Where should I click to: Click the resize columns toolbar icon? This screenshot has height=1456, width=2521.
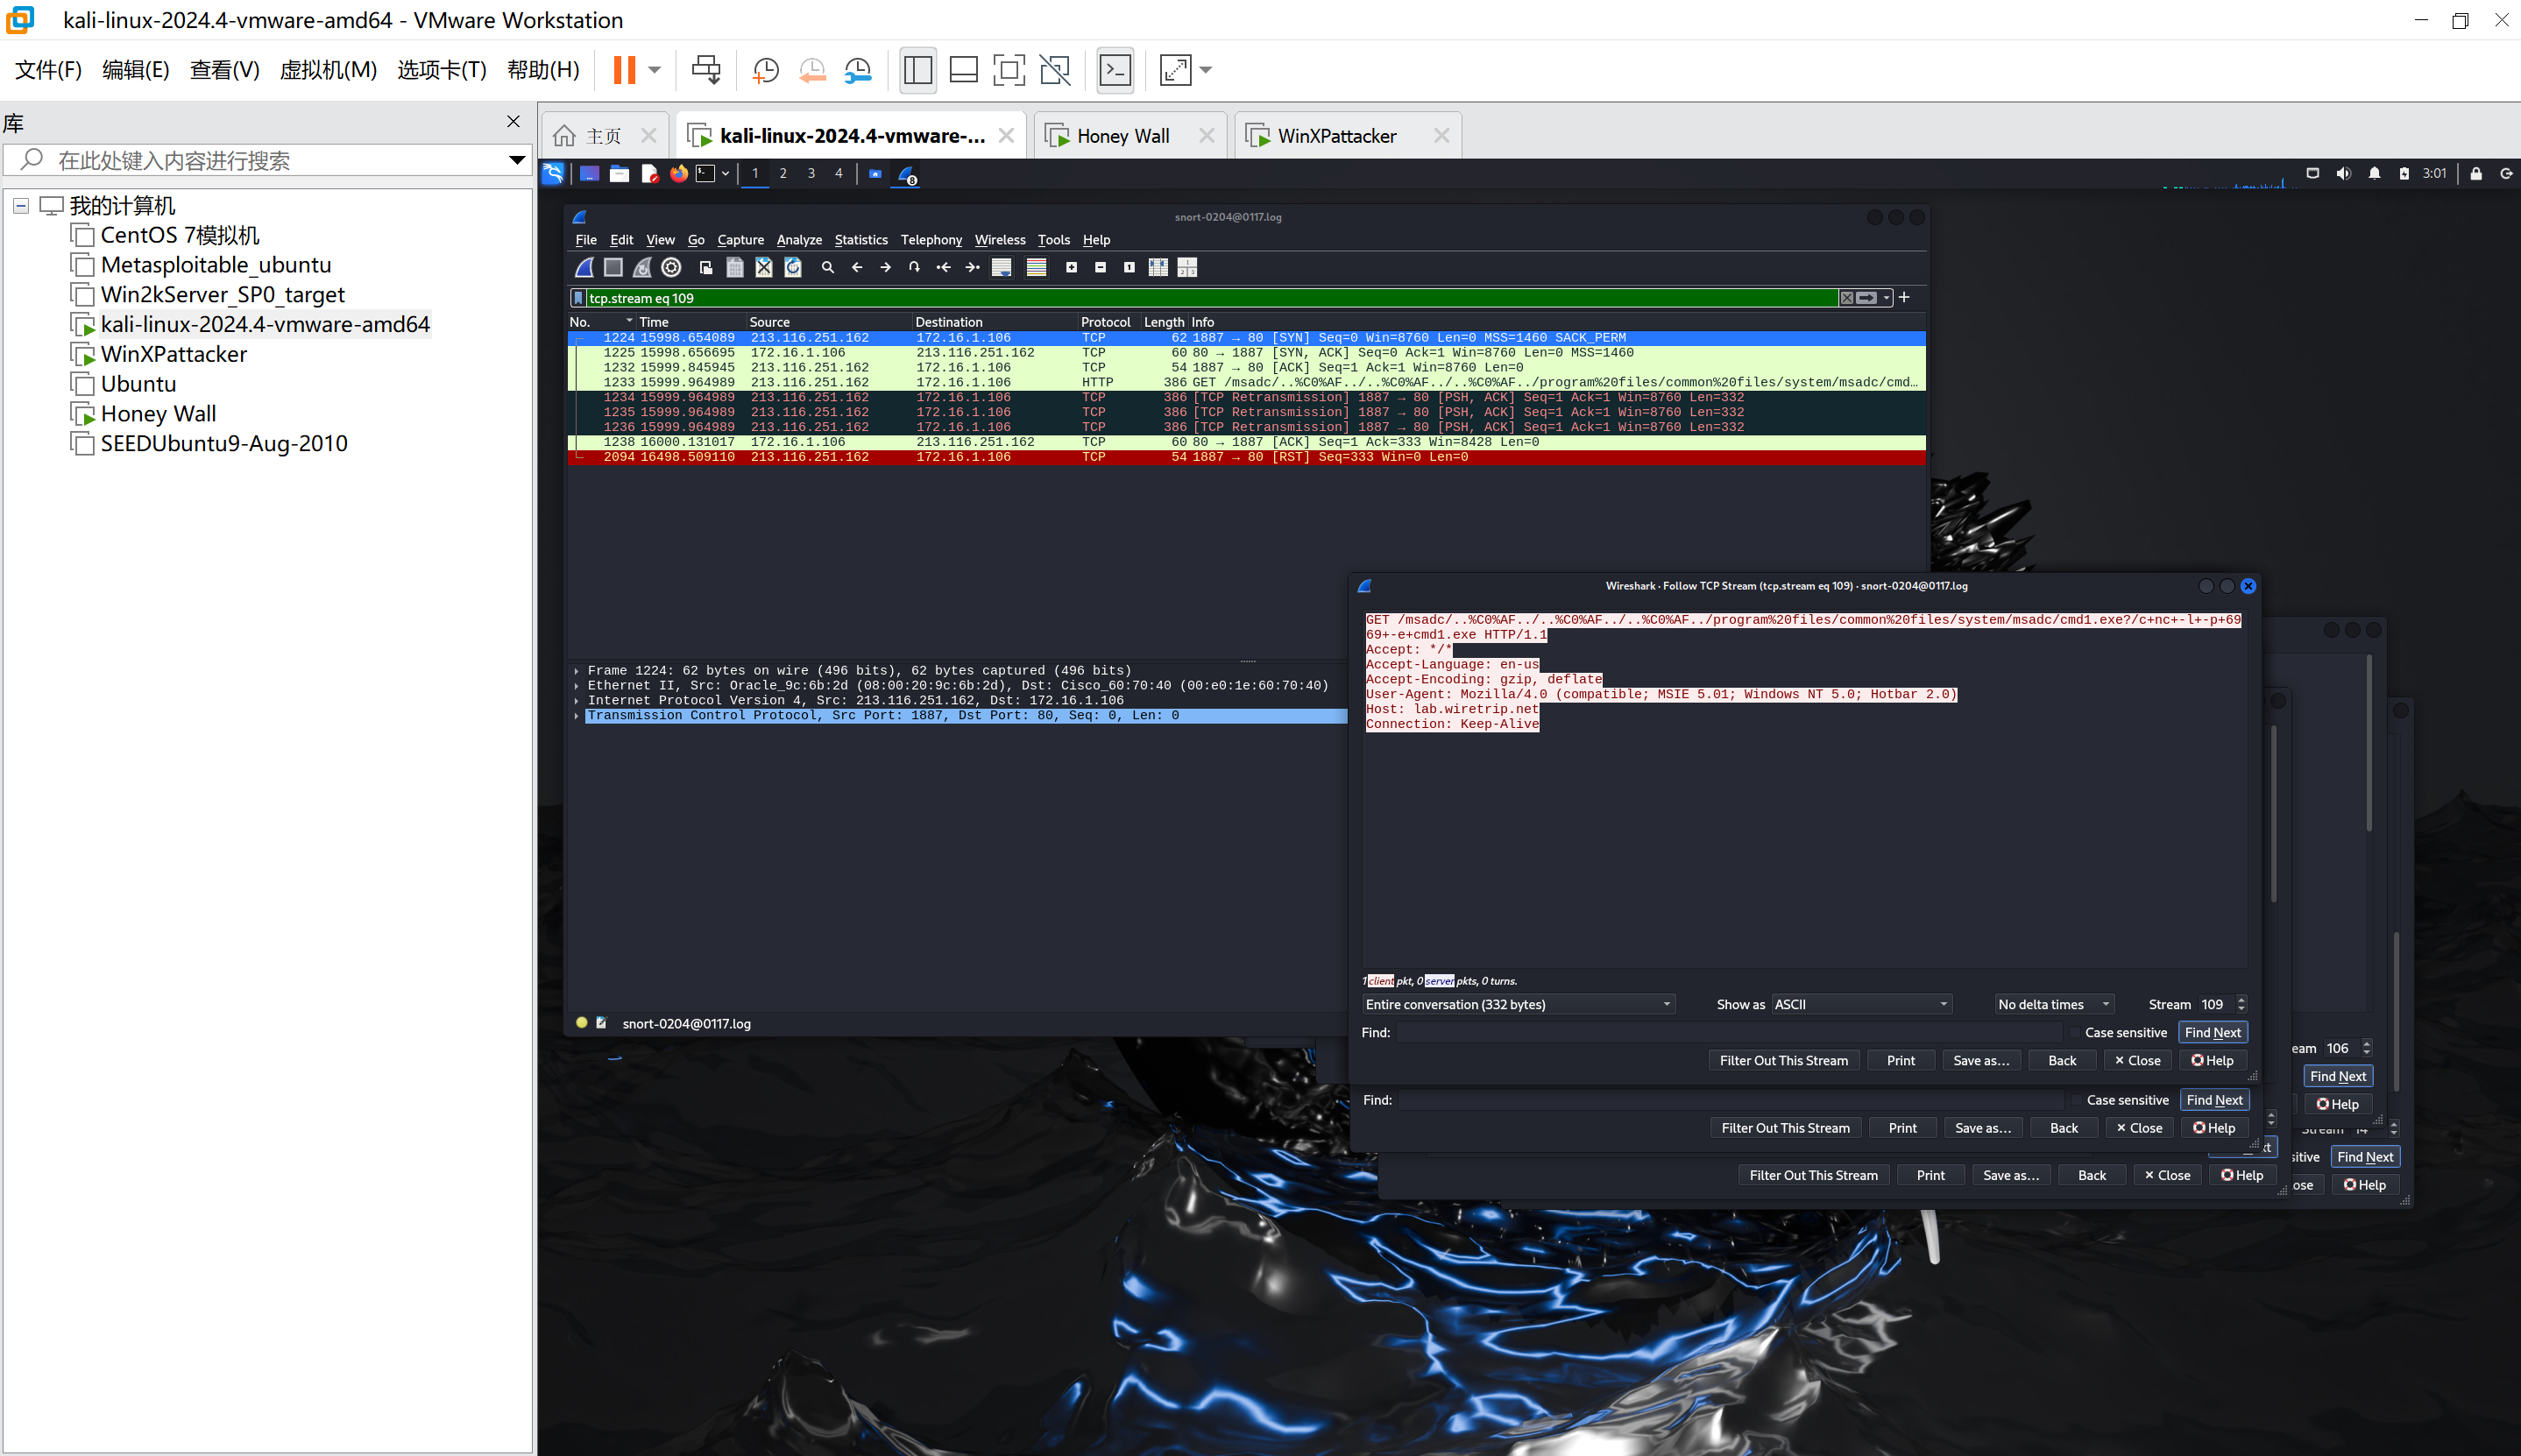point(1158,267)
